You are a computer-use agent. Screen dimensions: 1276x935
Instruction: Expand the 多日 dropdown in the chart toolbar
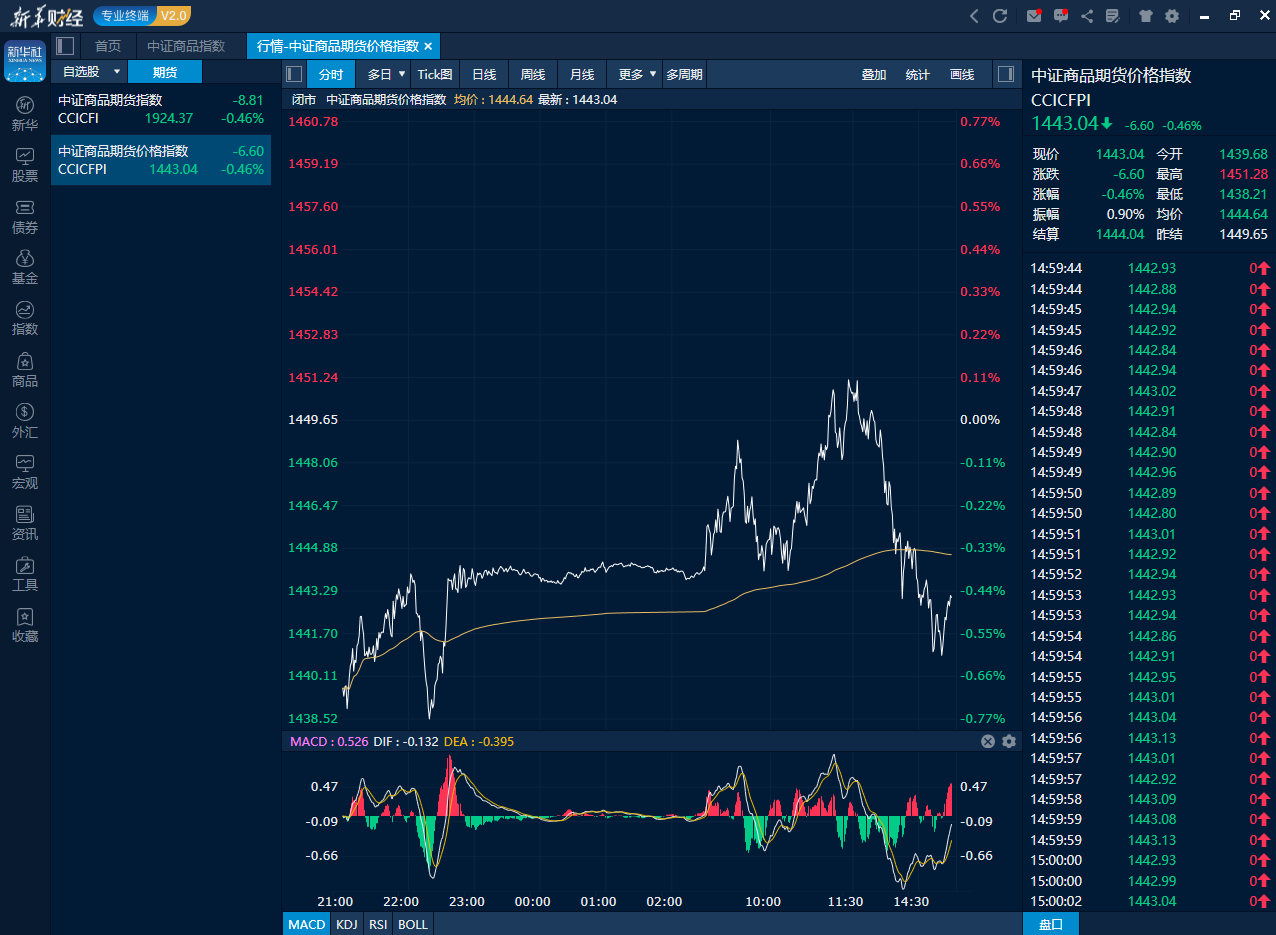click(384, 73)
